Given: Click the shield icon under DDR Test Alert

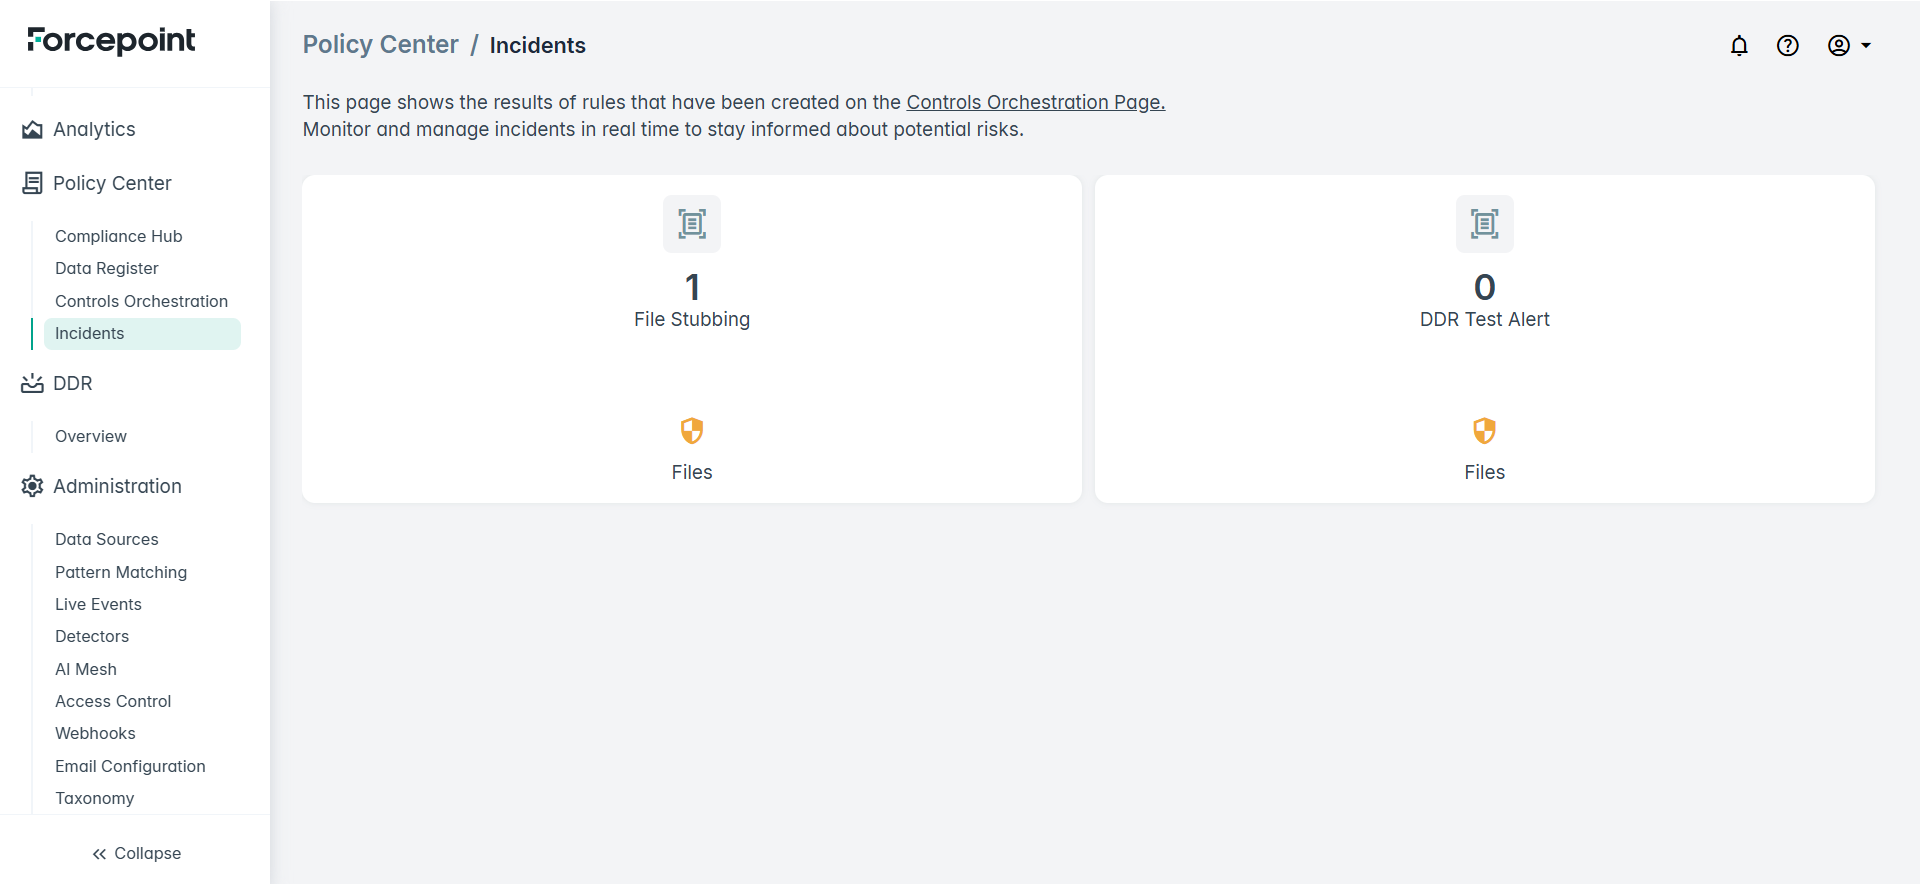Looking at the screenshot, I should 1484,431.
